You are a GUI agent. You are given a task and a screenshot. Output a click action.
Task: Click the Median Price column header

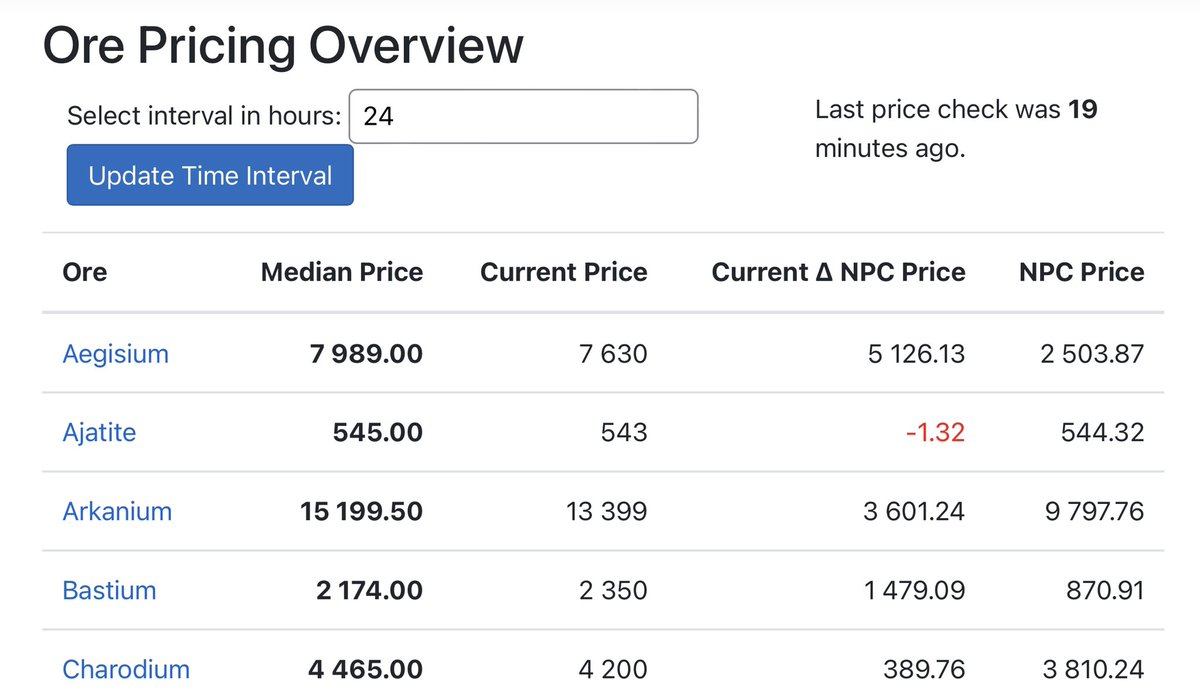pyautogui.click(x=341, y=272)
